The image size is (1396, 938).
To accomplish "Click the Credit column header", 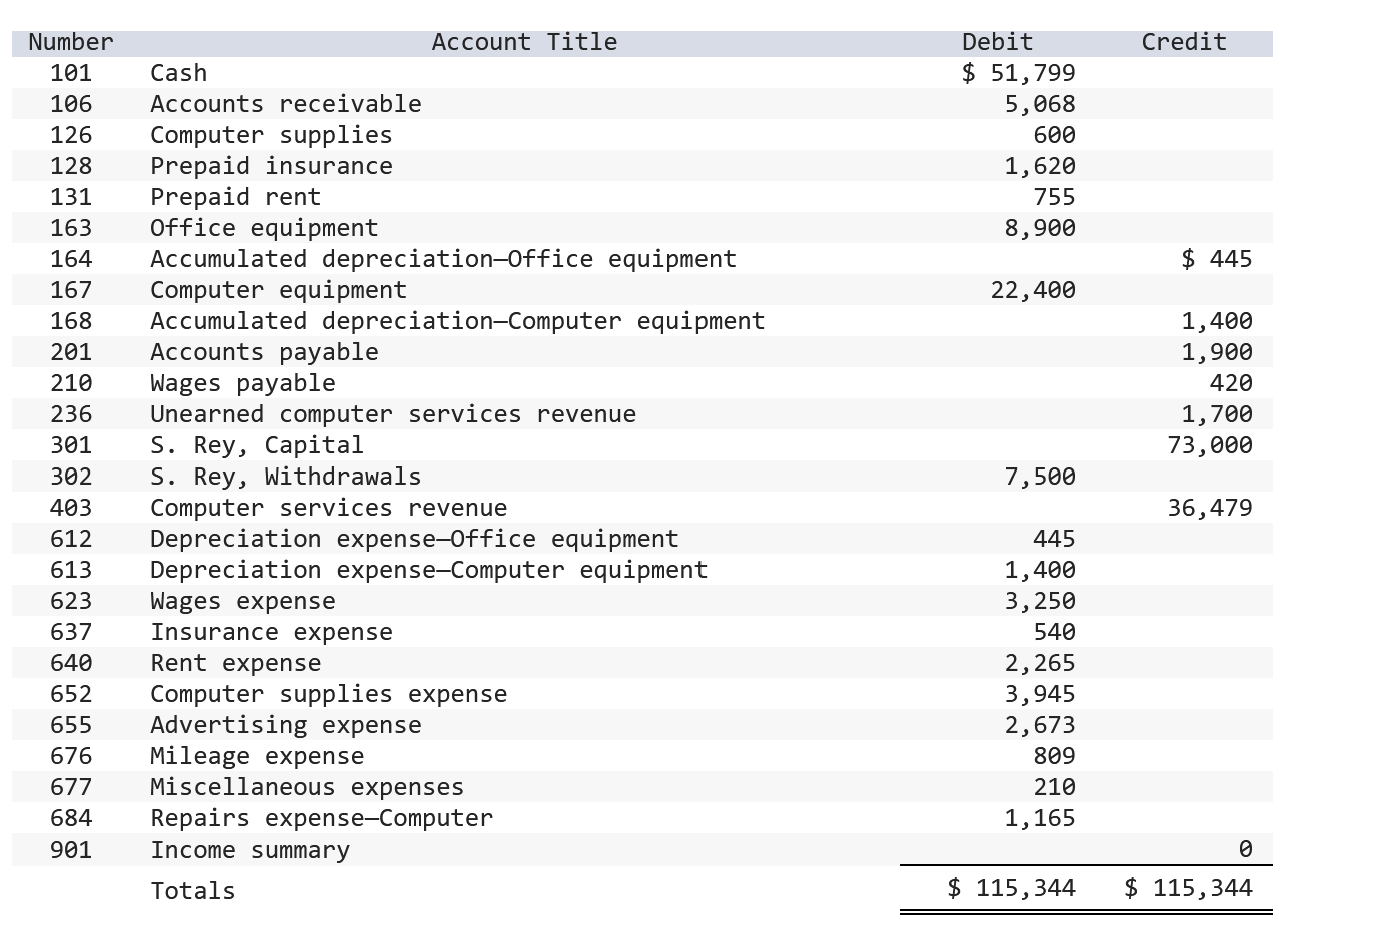I will coord(1184,42).
